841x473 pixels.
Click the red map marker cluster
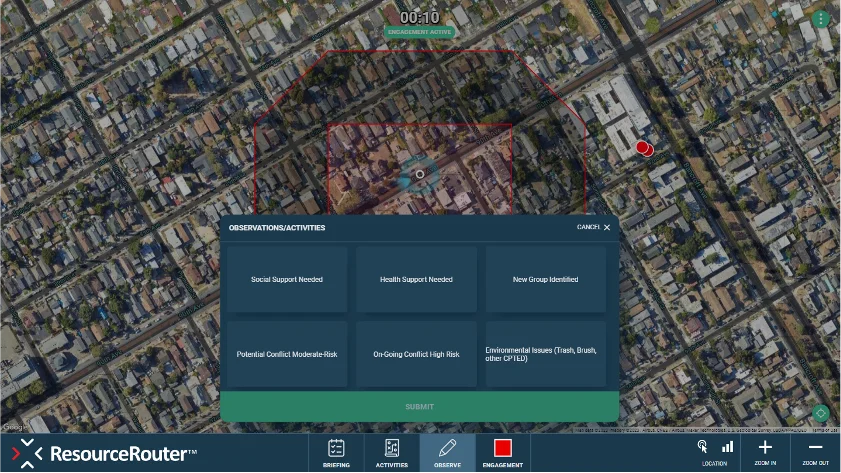(644, 148)
